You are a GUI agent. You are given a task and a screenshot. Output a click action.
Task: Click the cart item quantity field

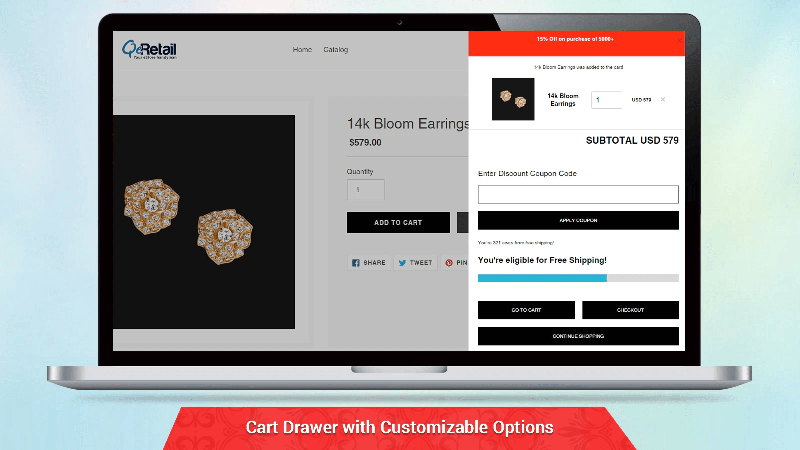click(x=607, y=99)
